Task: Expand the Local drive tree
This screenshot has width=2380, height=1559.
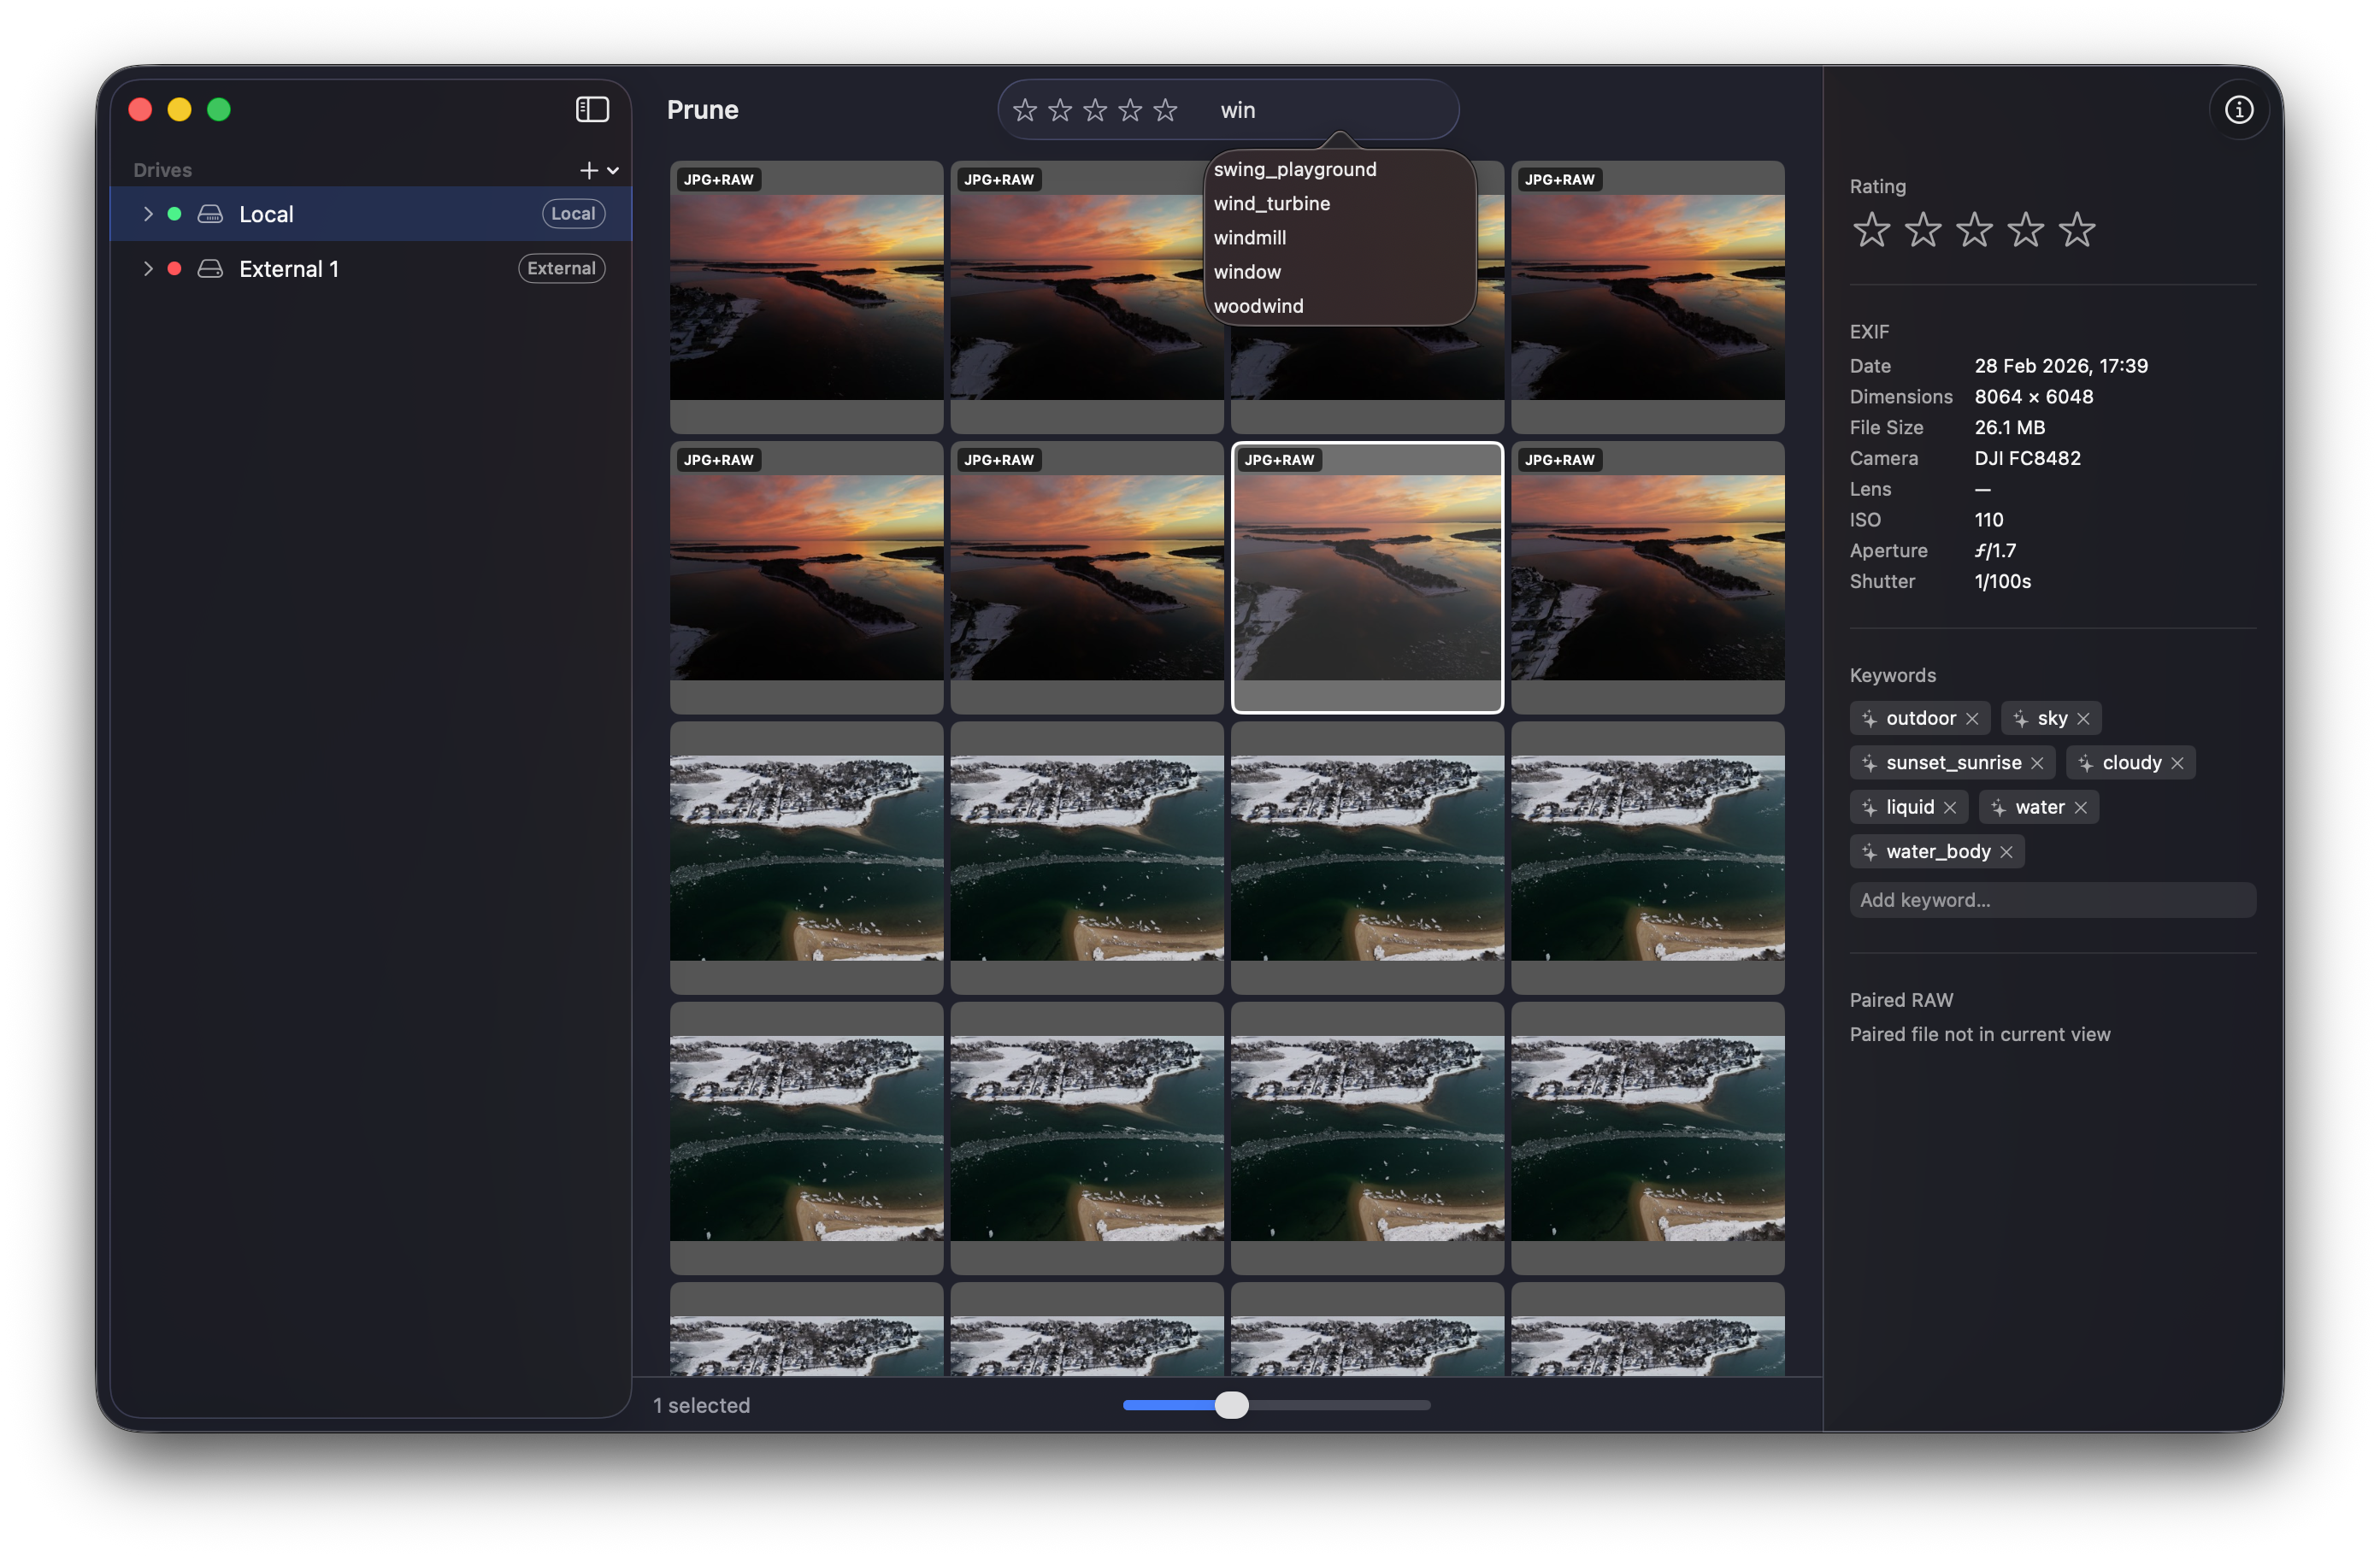Action: (148, 214)
